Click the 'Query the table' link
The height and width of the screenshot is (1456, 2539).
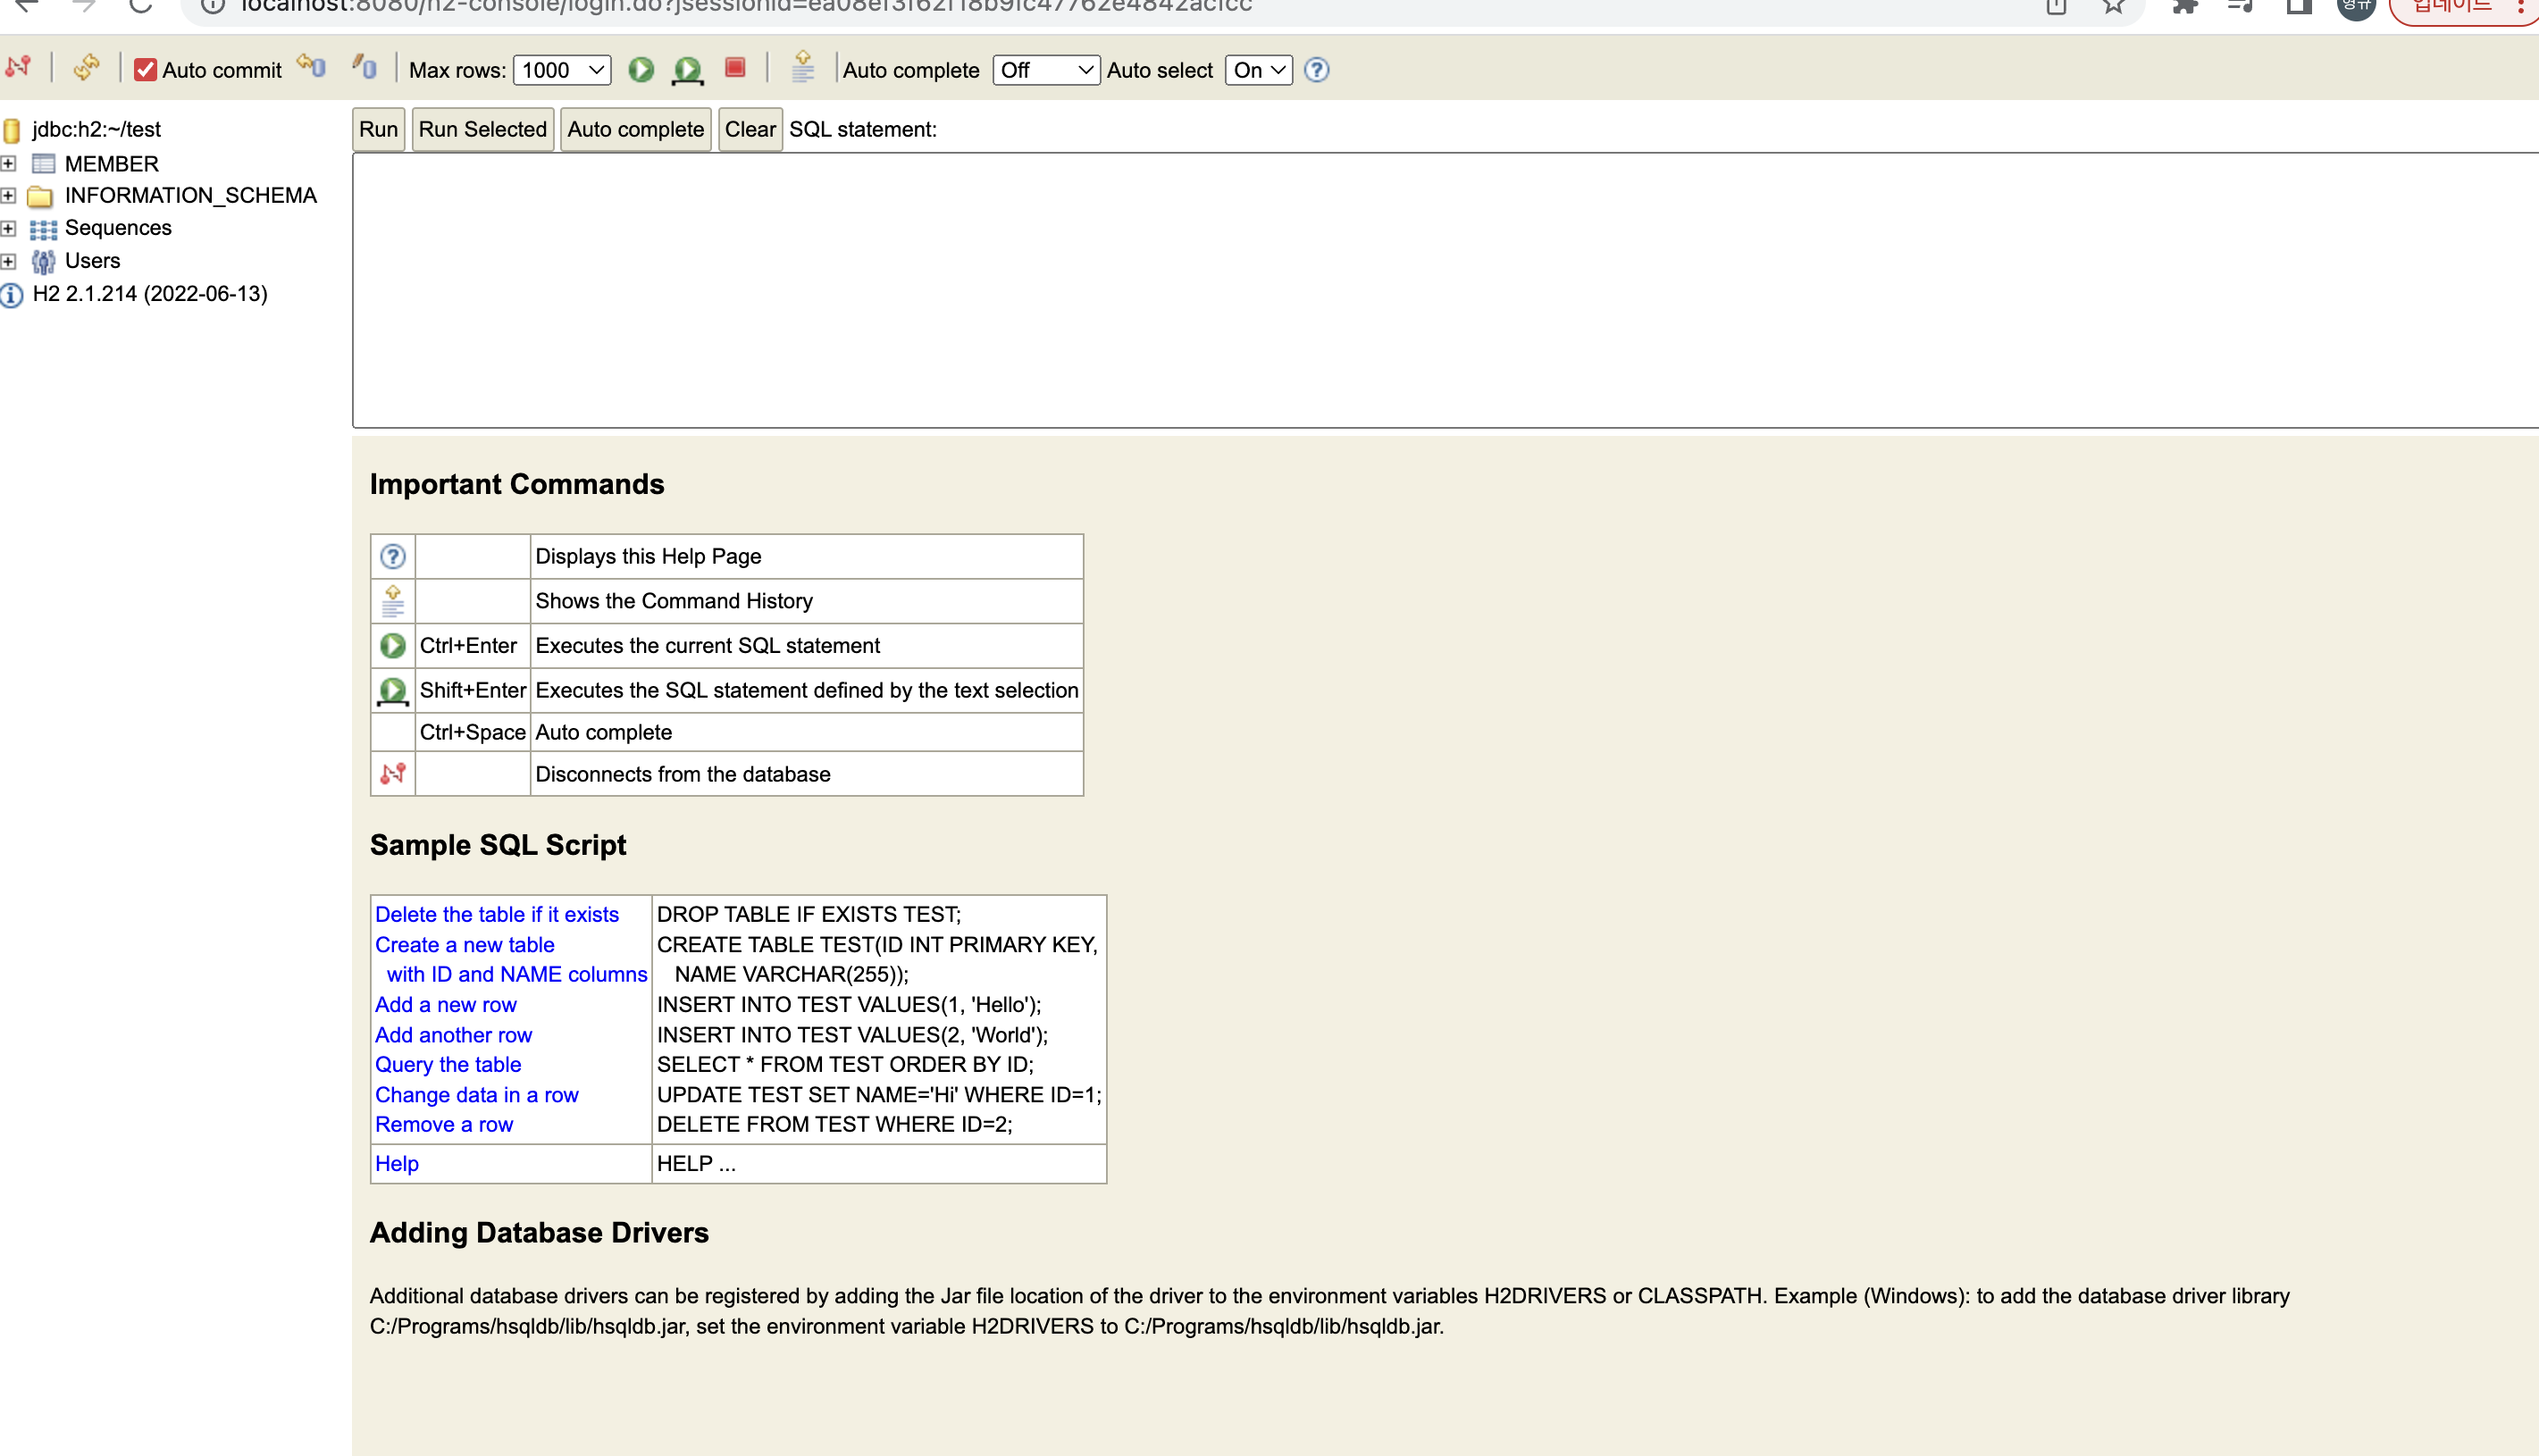point(448,1064)
